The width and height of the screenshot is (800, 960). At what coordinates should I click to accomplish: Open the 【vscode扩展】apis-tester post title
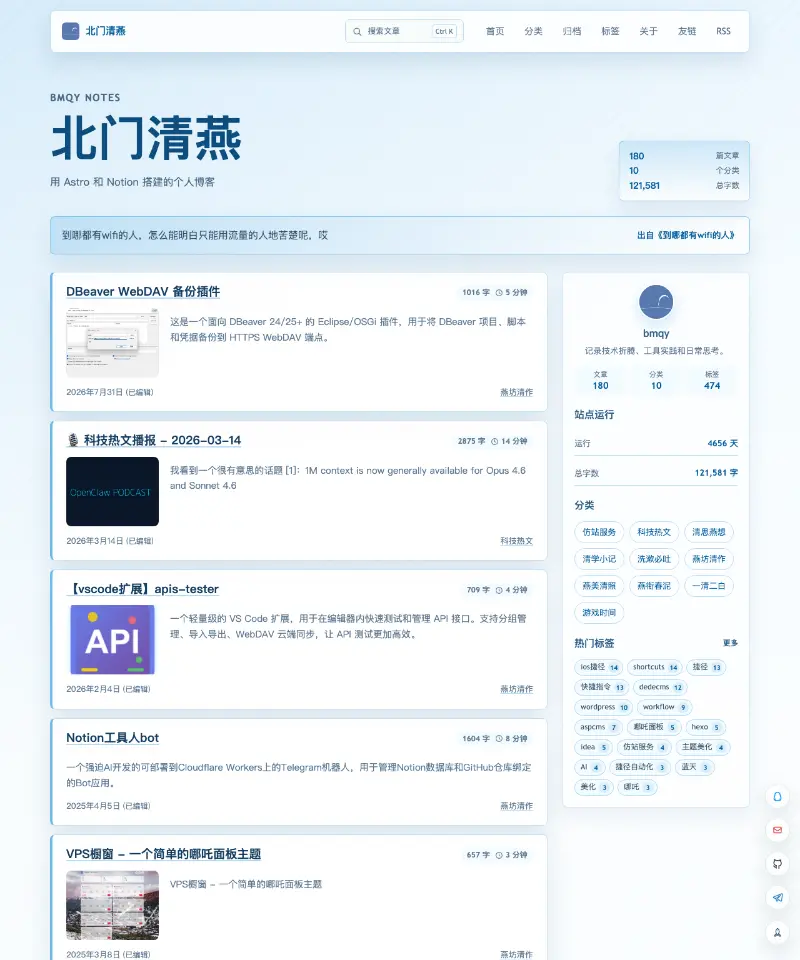pos(143,589)
